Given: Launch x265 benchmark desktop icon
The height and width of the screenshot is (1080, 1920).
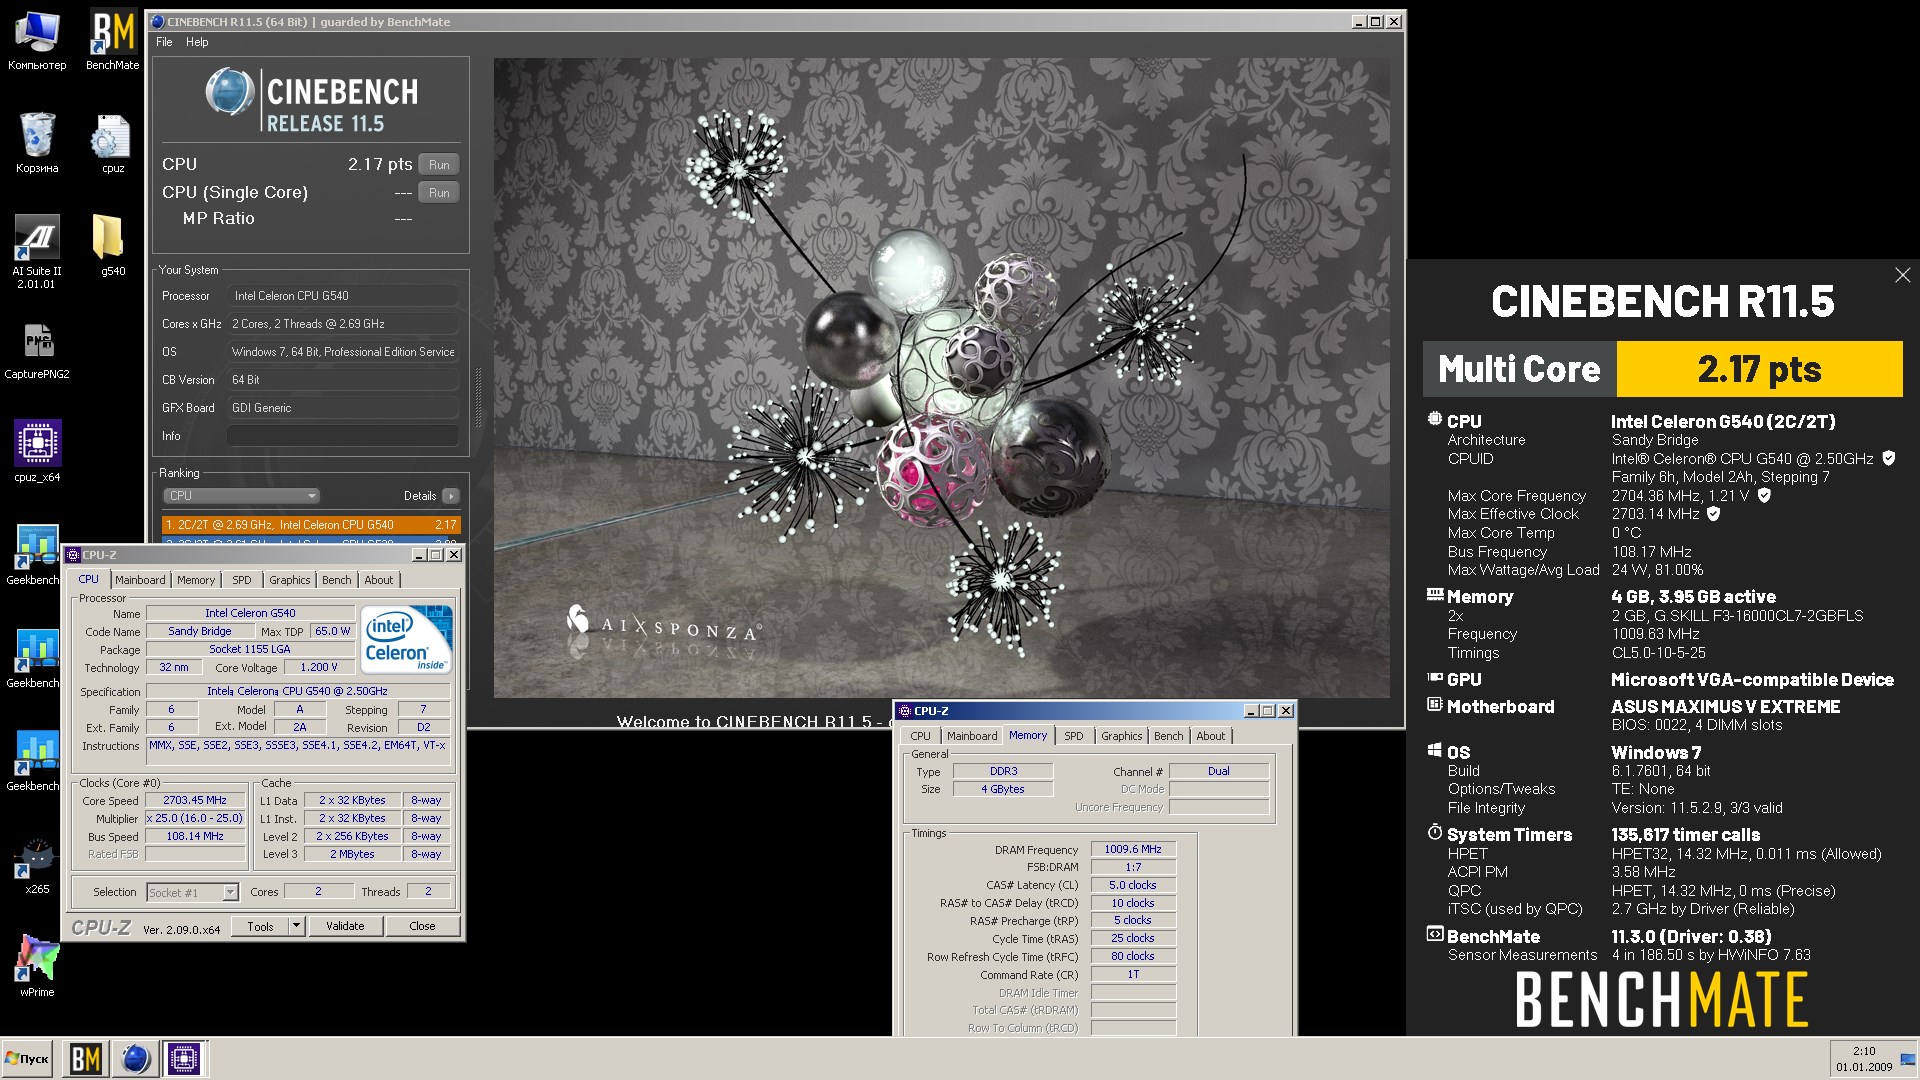Looking at the screenshot, I should [x=37, y=865].
